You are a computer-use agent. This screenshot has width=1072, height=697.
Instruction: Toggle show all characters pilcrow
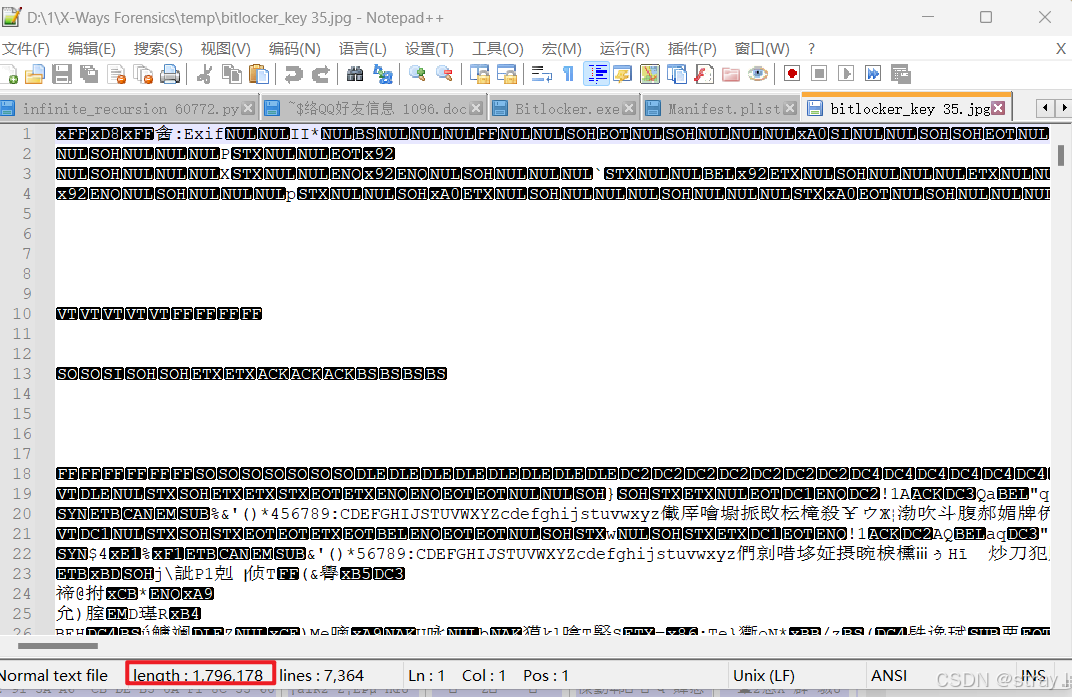(569, 74)
